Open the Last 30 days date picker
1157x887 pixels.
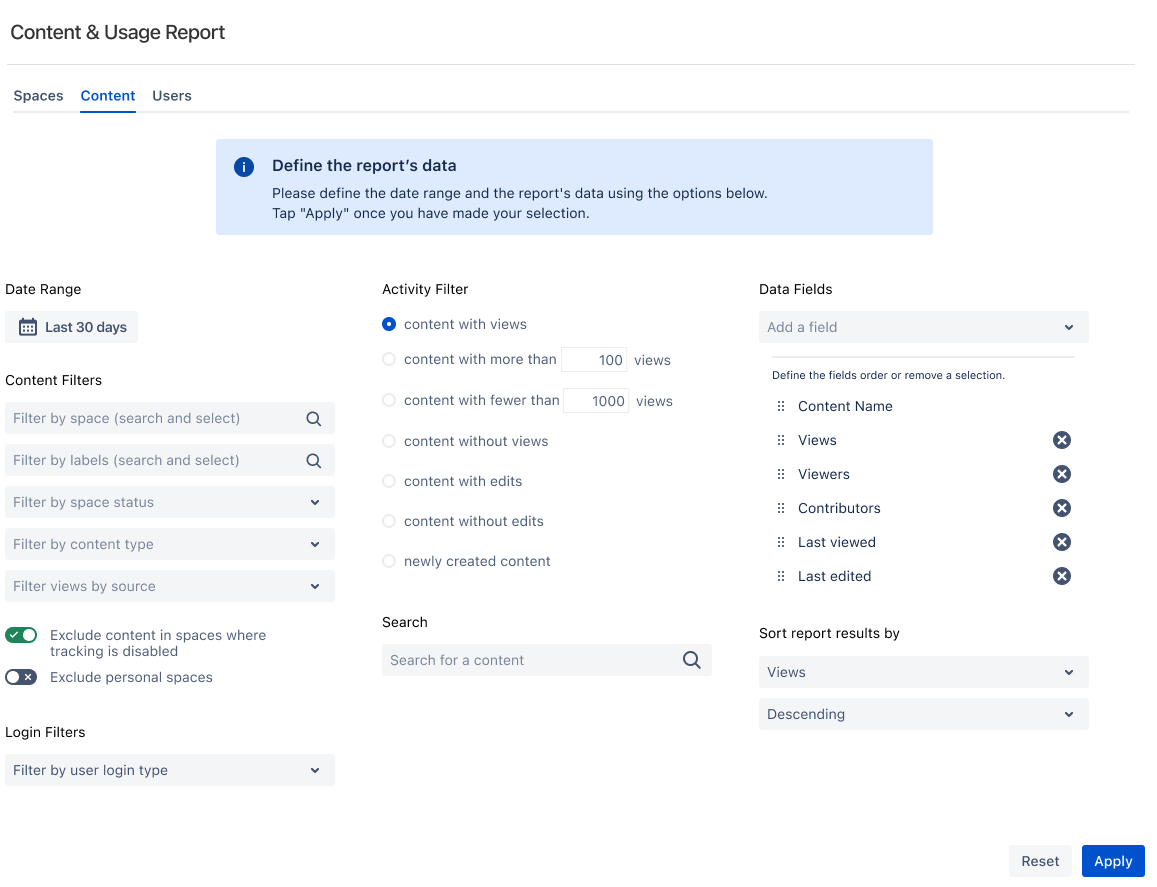click(72, 327)
